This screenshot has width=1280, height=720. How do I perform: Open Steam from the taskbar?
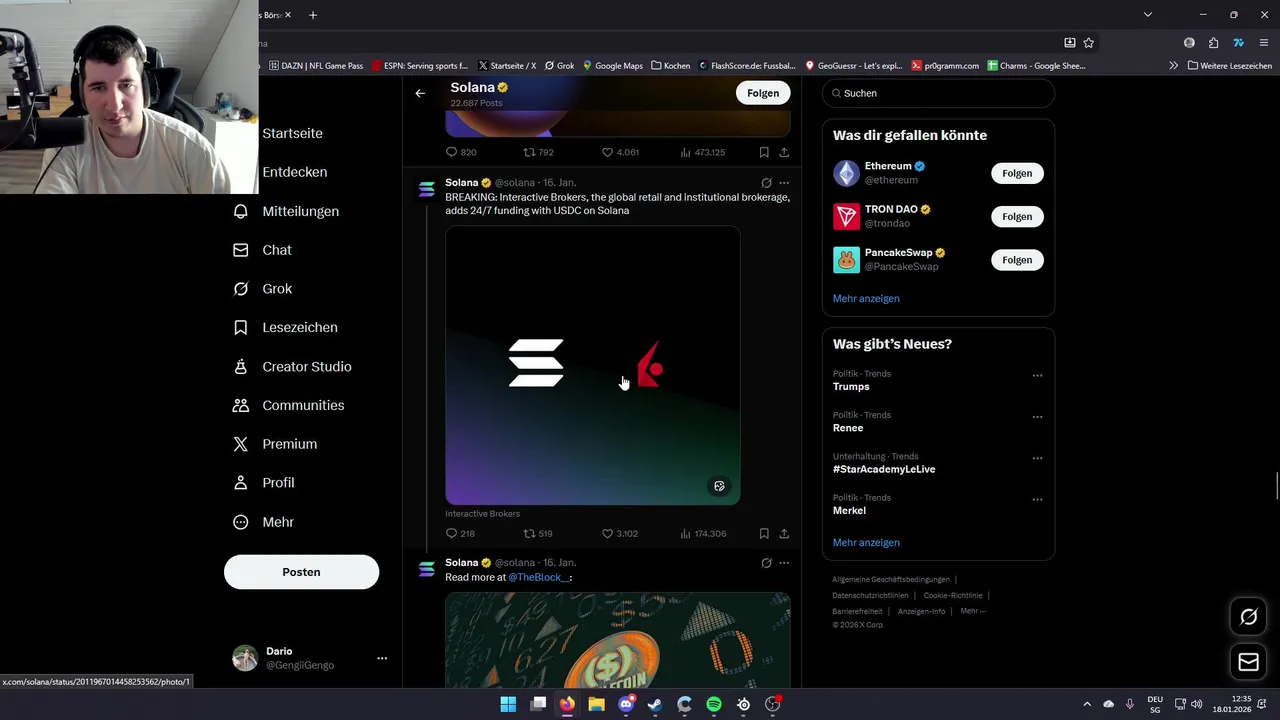pos(655,704)
